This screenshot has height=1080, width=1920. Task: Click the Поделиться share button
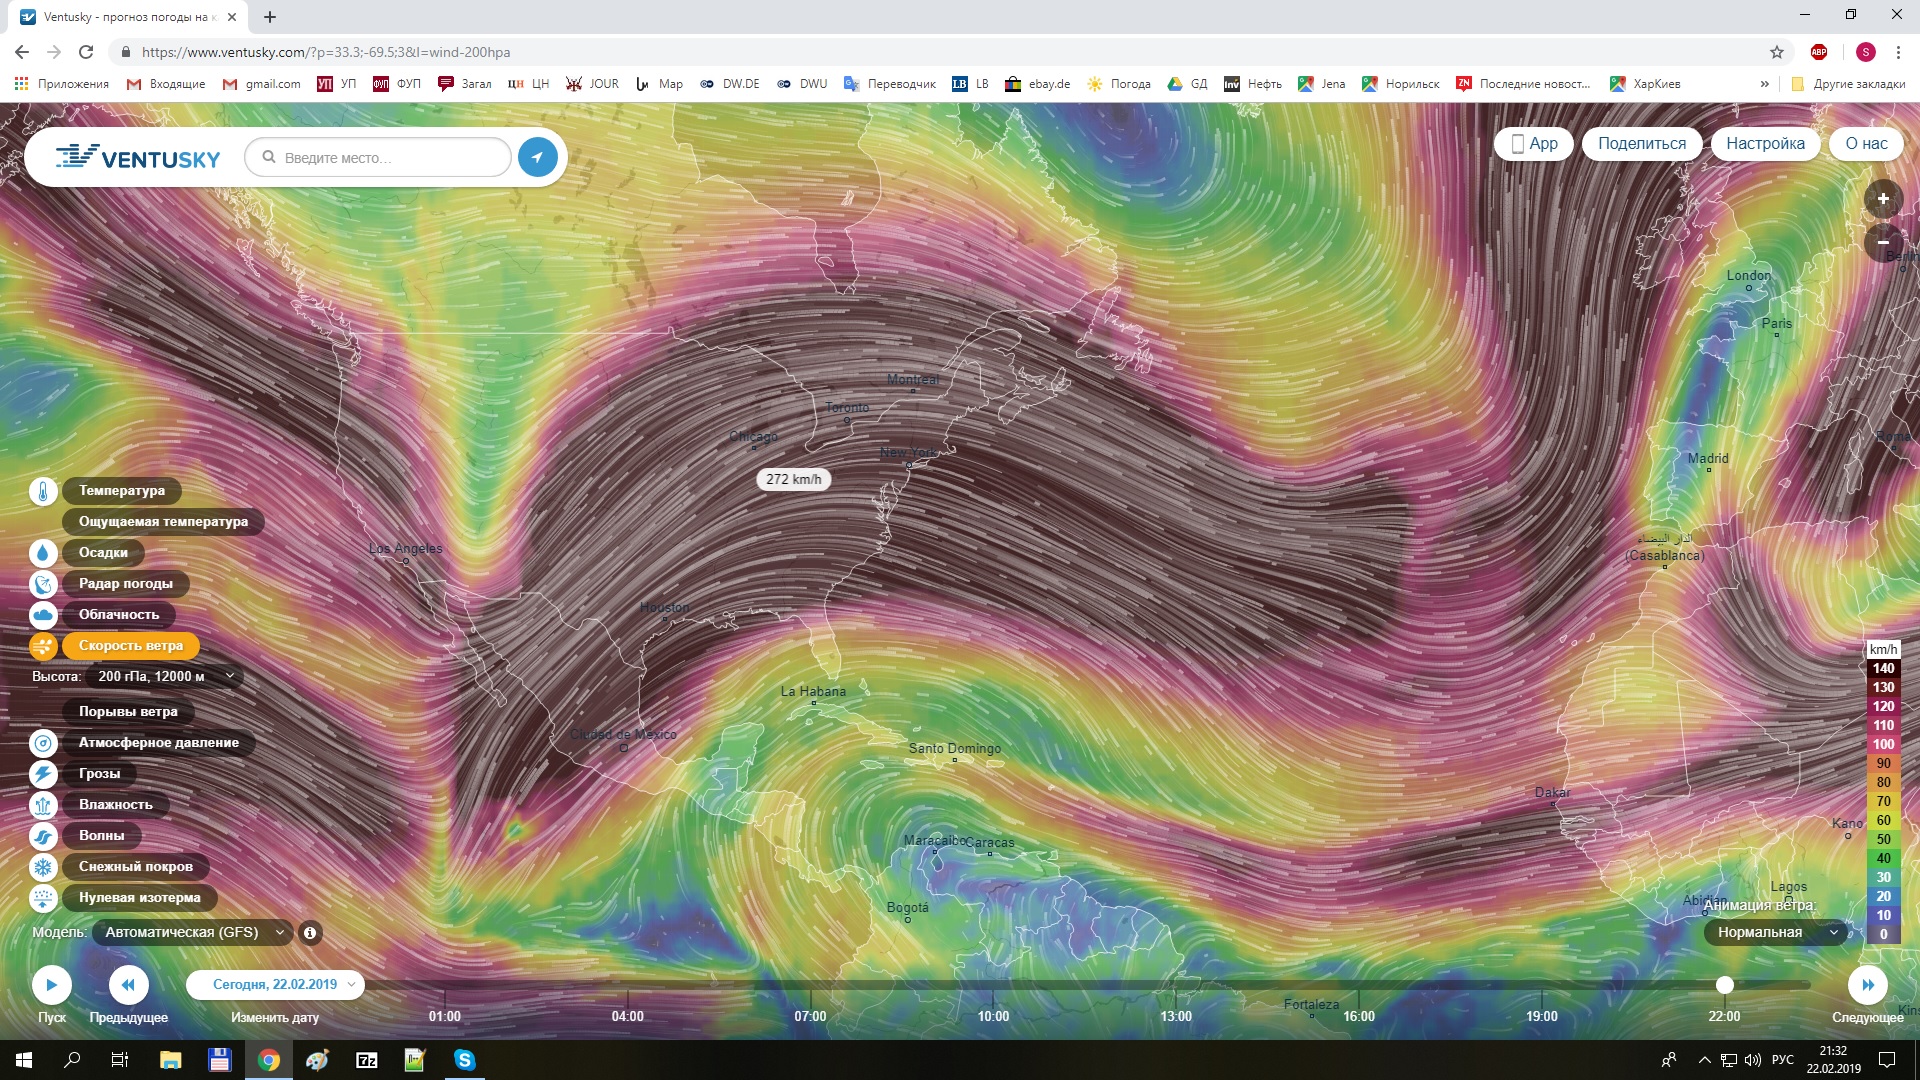pyautogui.click(x=1642, y=144)
